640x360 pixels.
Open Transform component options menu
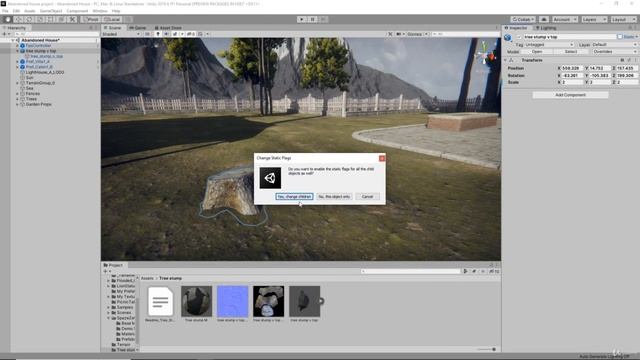[635, 60]
